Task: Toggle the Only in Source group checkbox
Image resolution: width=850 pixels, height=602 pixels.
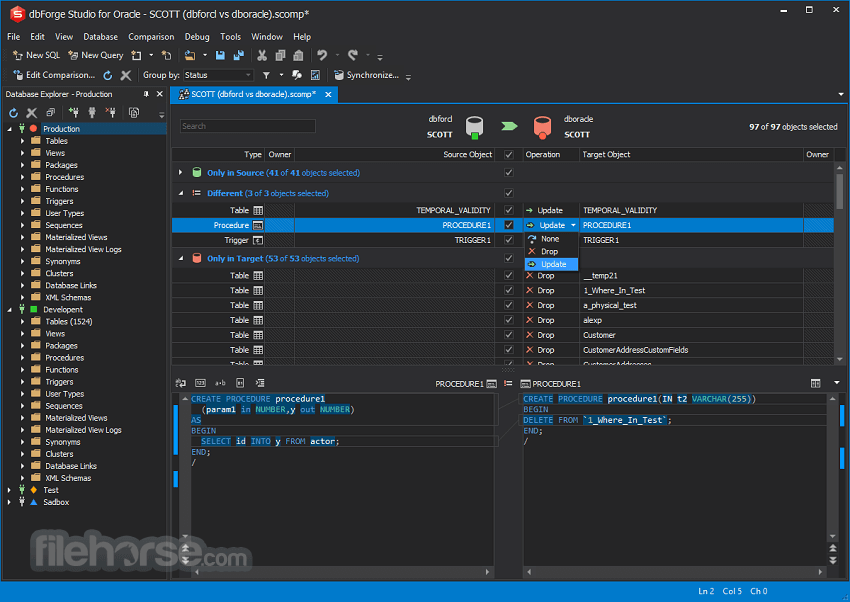Action: 508,172
